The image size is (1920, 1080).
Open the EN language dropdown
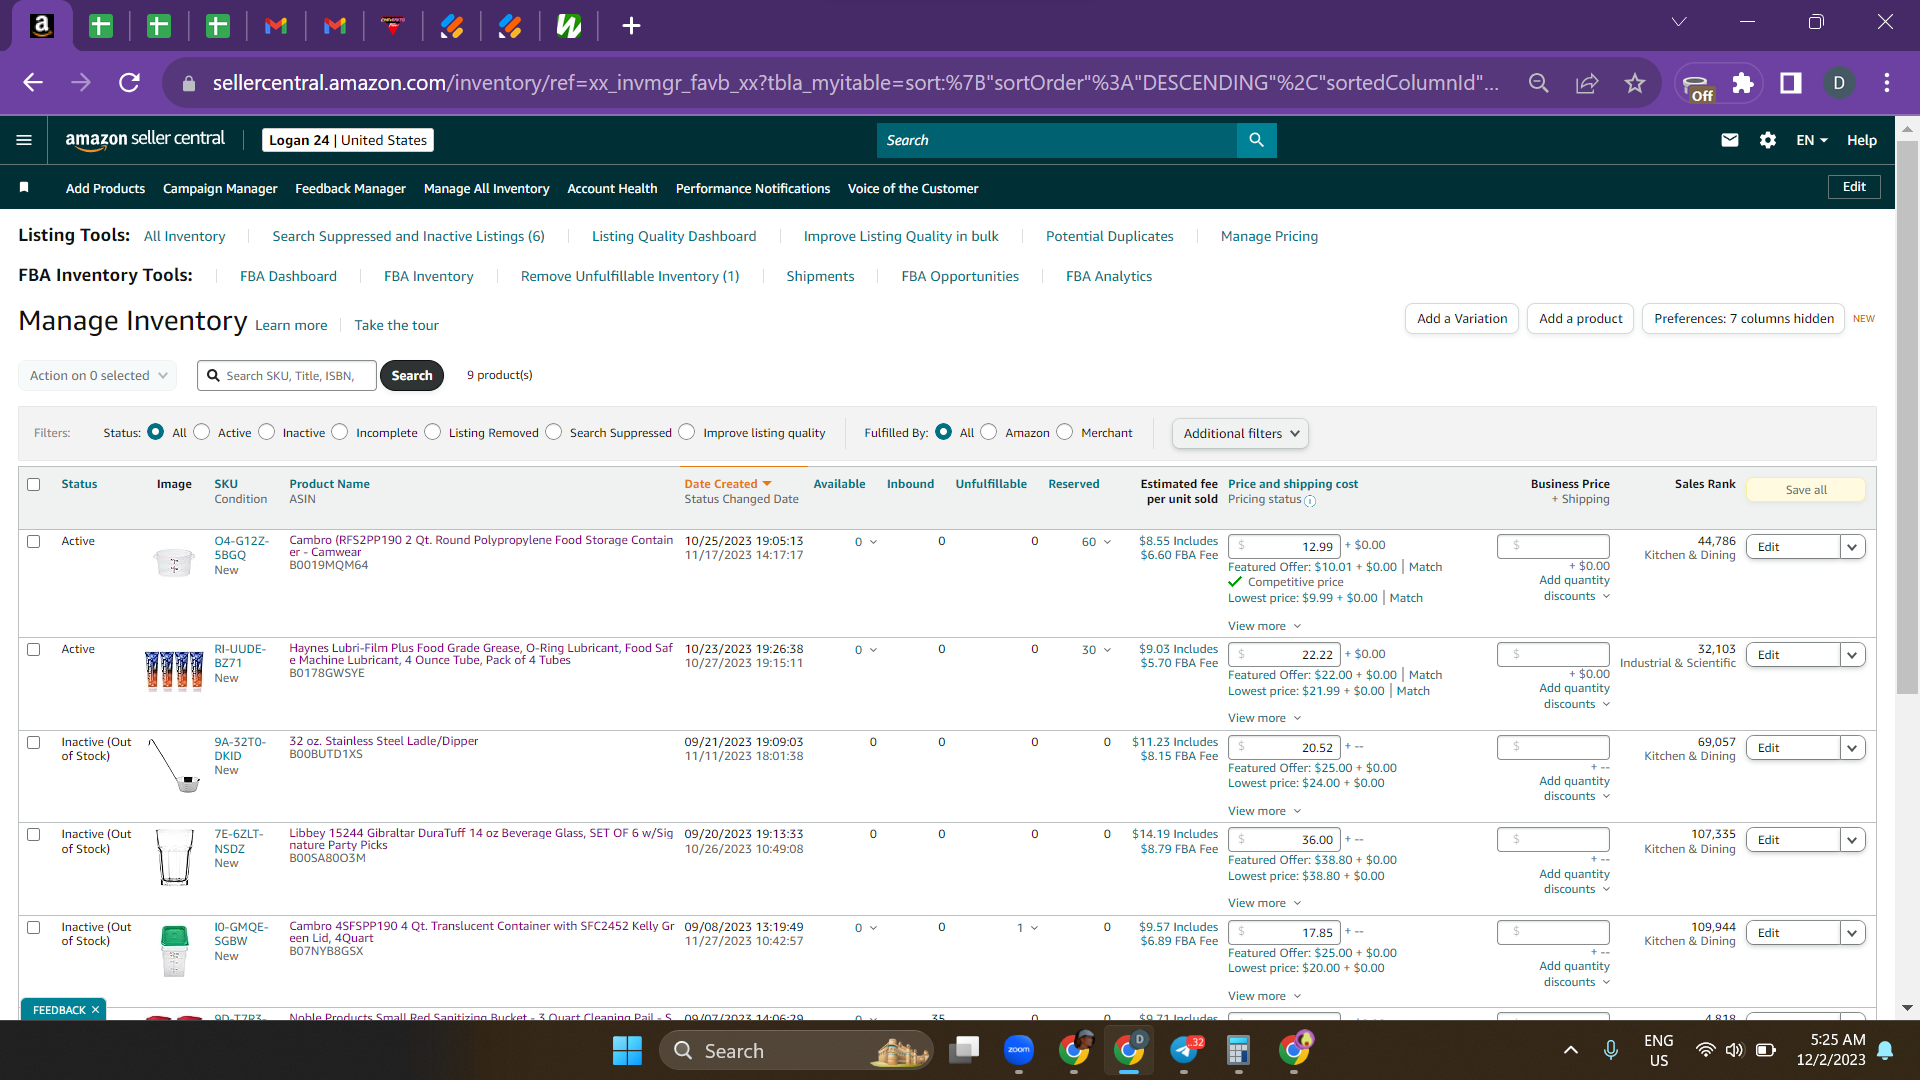click(1812, 140)
